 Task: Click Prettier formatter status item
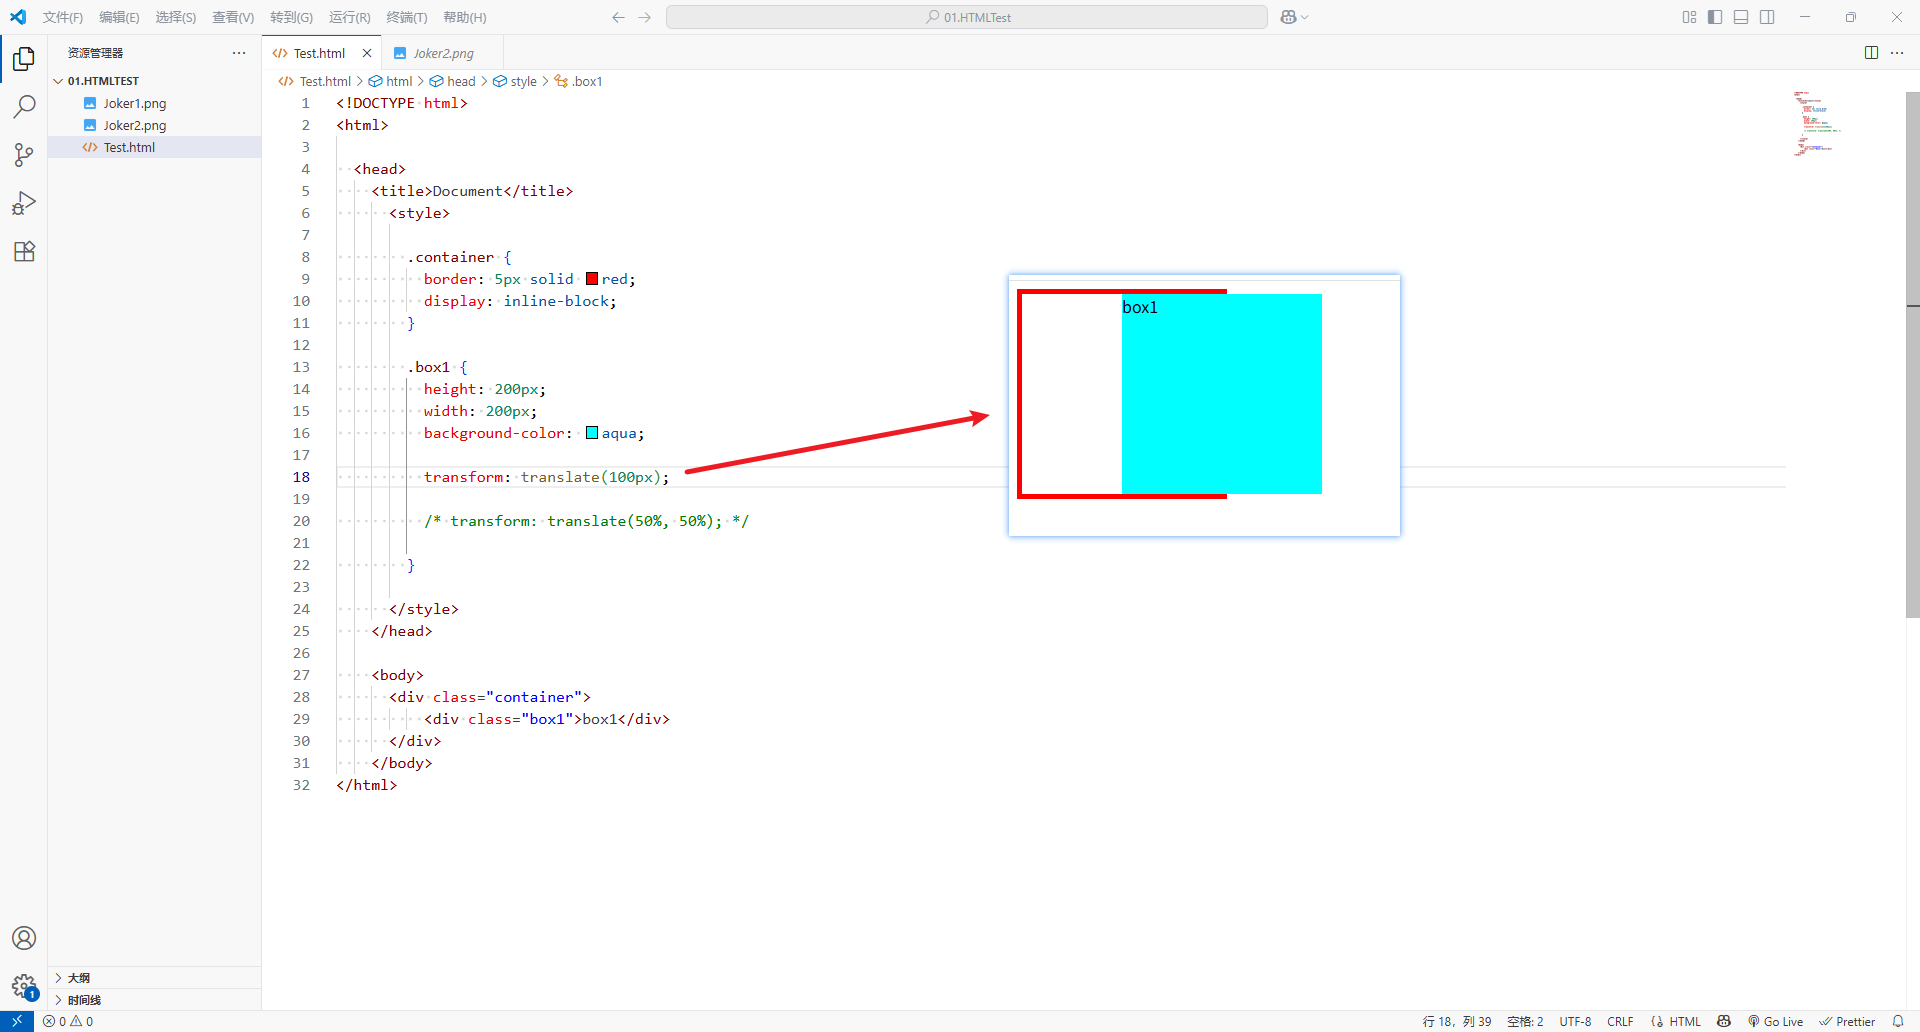pos(1847,1021)
